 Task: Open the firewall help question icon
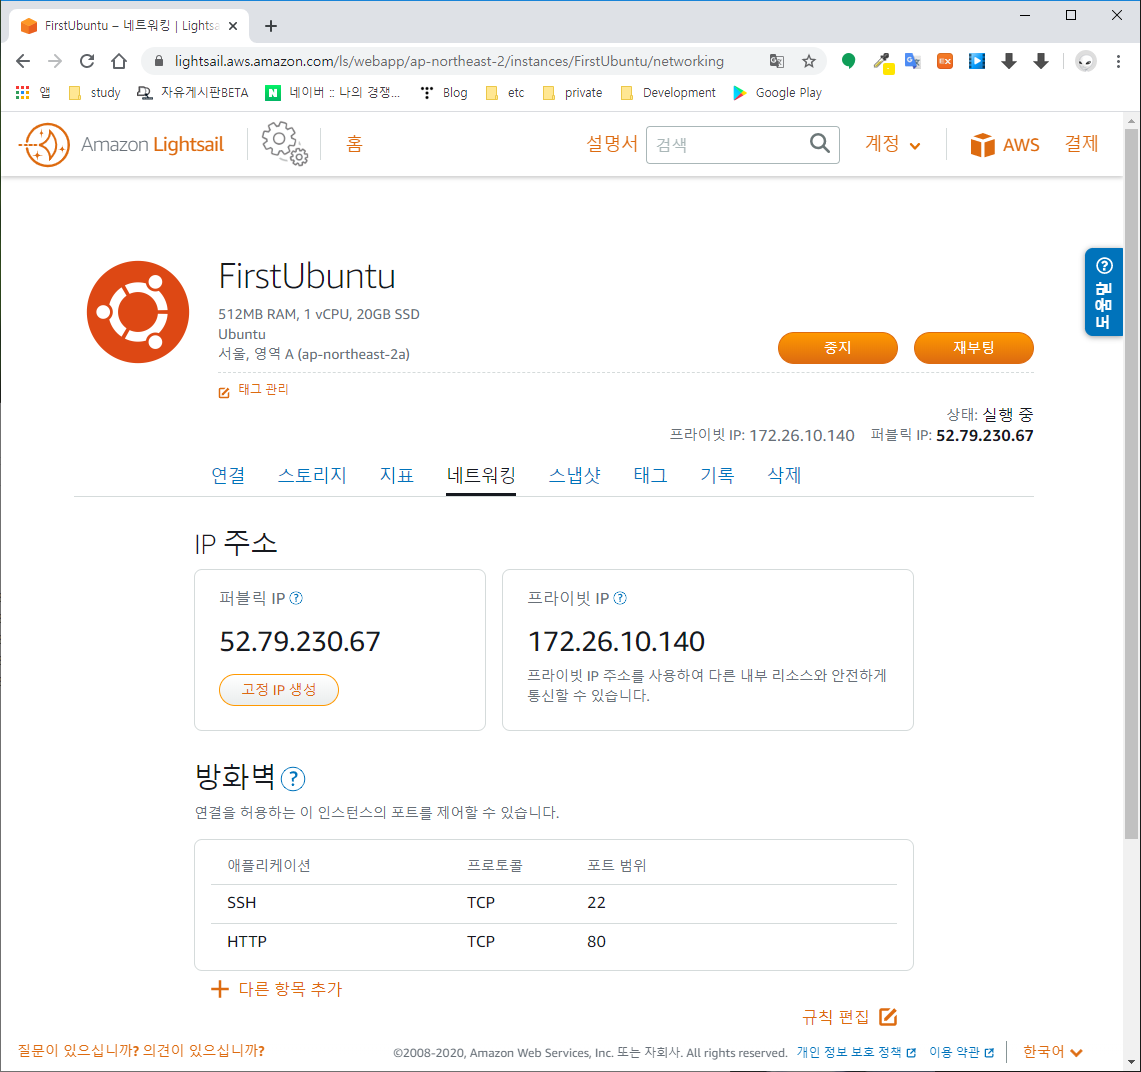point(293,779)
